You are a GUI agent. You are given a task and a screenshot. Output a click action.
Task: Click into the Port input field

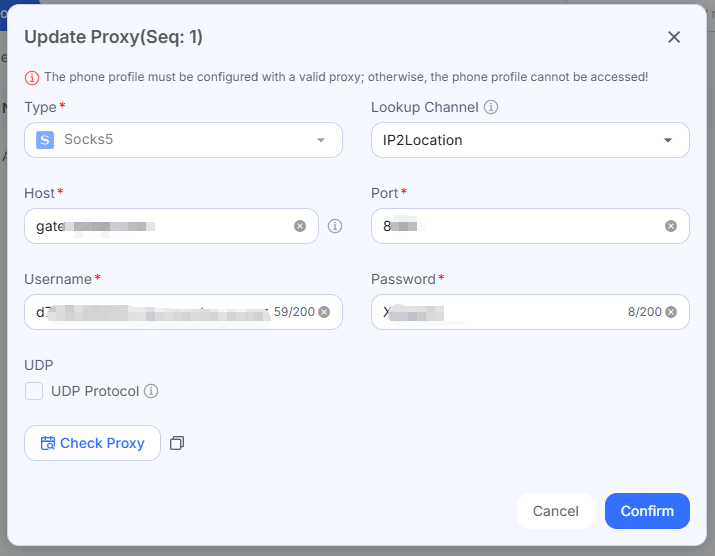pos(530,226)
